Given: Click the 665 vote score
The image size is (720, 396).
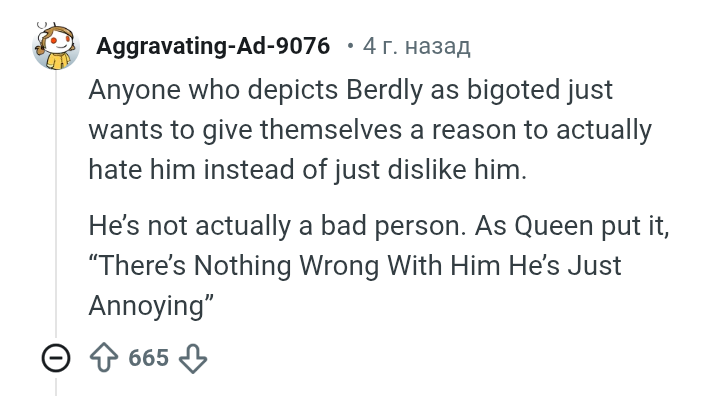Looking at the screenshot, I should pyautogui.click(x=148, y=358).
